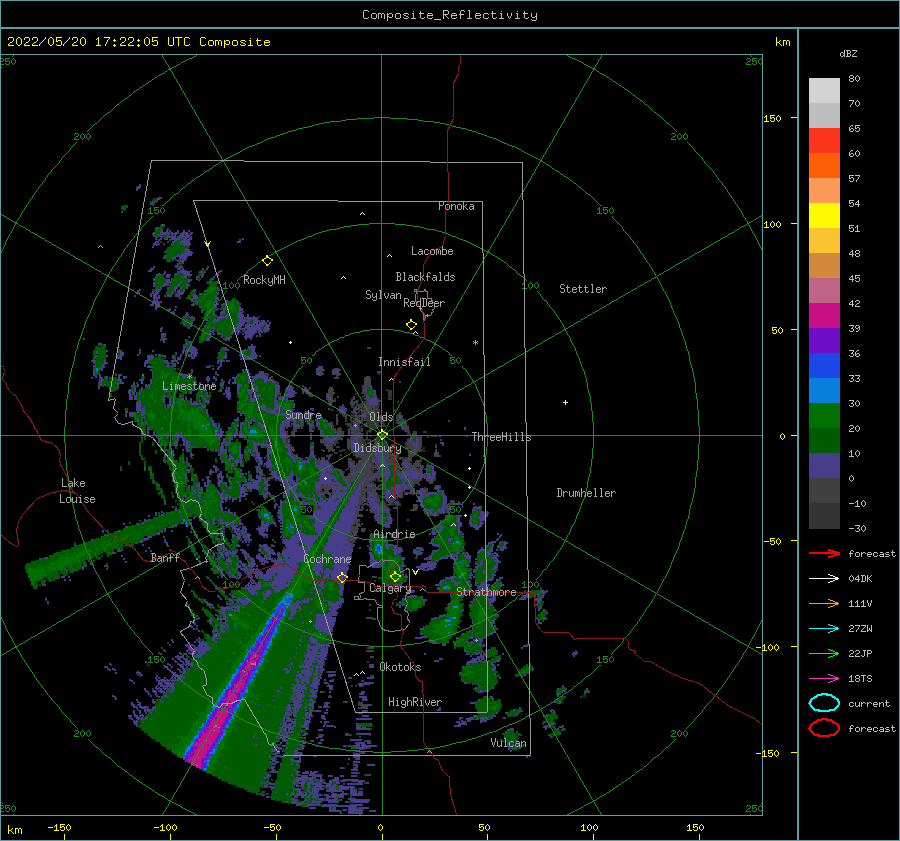The image size is (900, 841).
Task: Click the Stettler city label
Action: click(583, 289)
